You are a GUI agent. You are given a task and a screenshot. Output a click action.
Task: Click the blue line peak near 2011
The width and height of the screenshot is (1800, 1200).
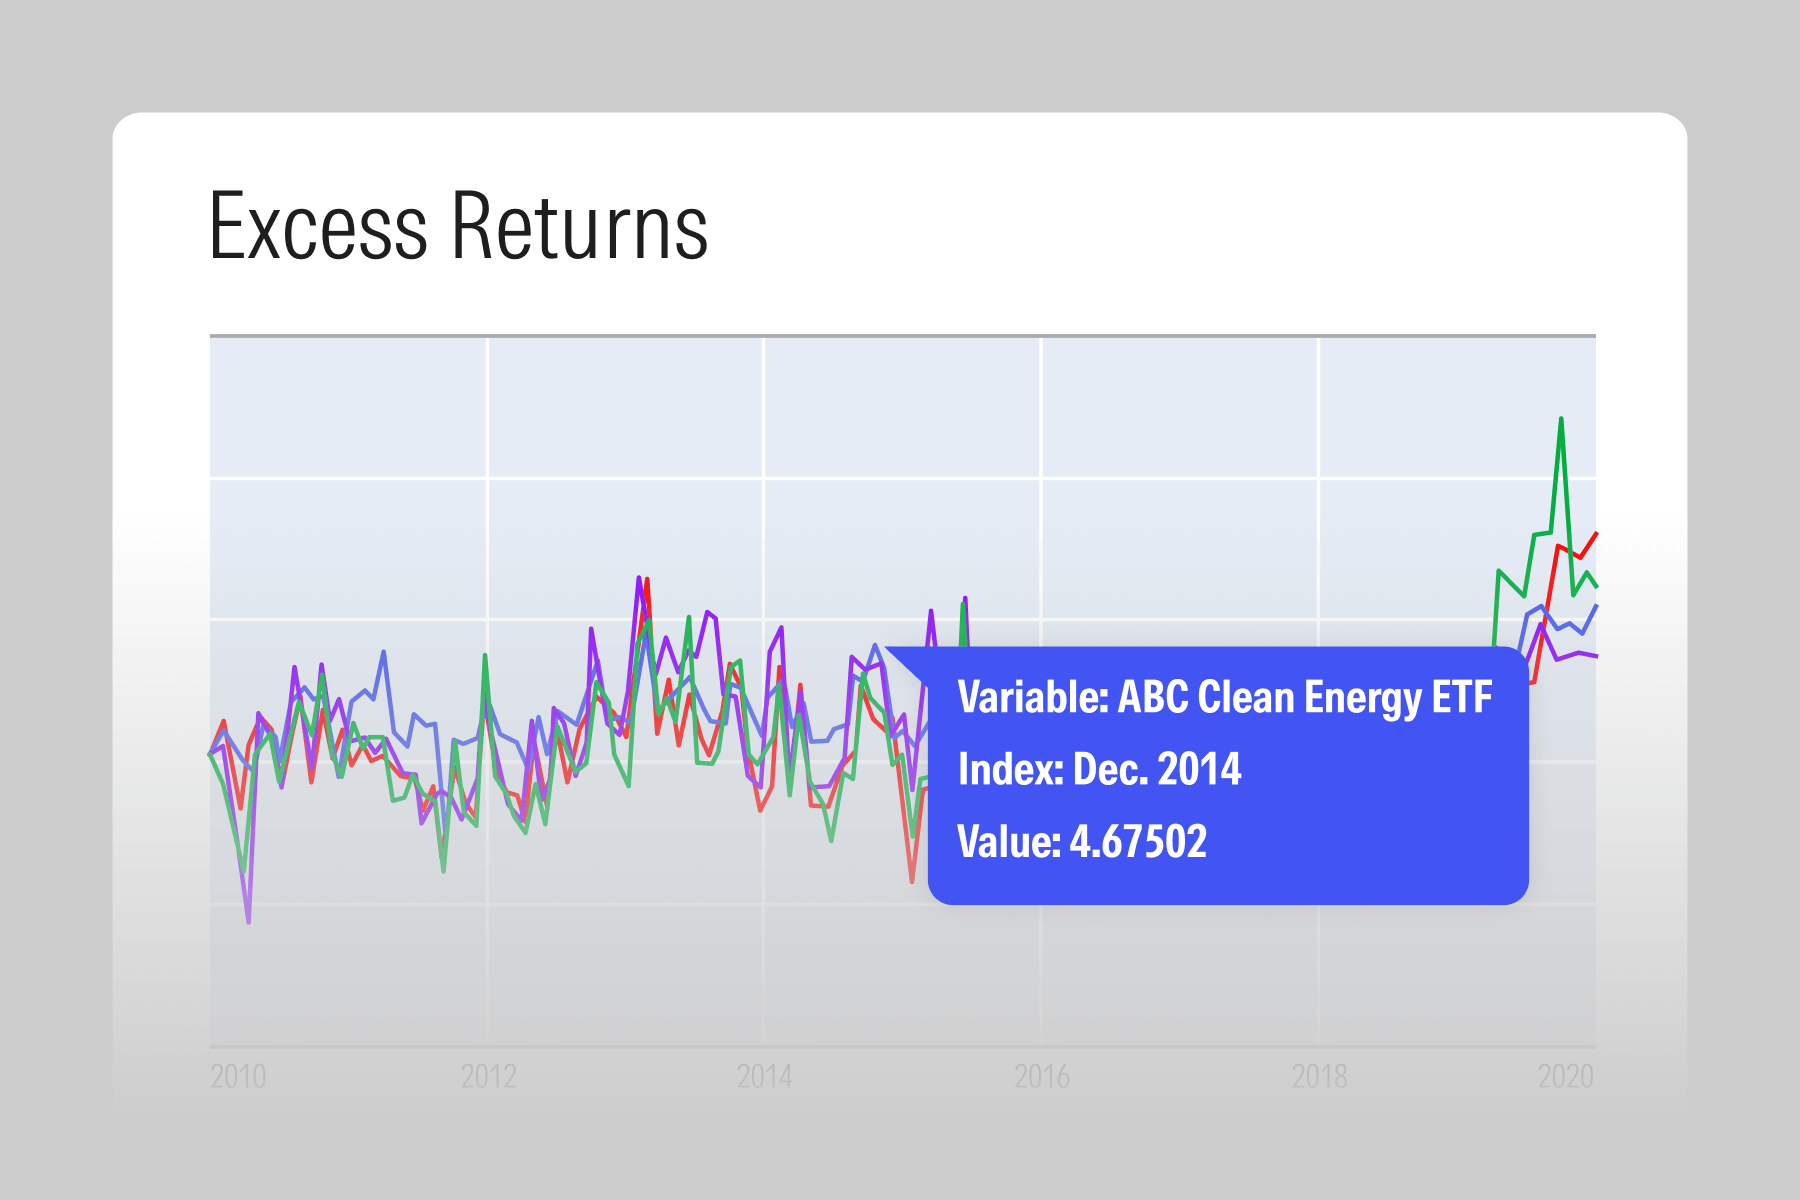pos(384,652)
